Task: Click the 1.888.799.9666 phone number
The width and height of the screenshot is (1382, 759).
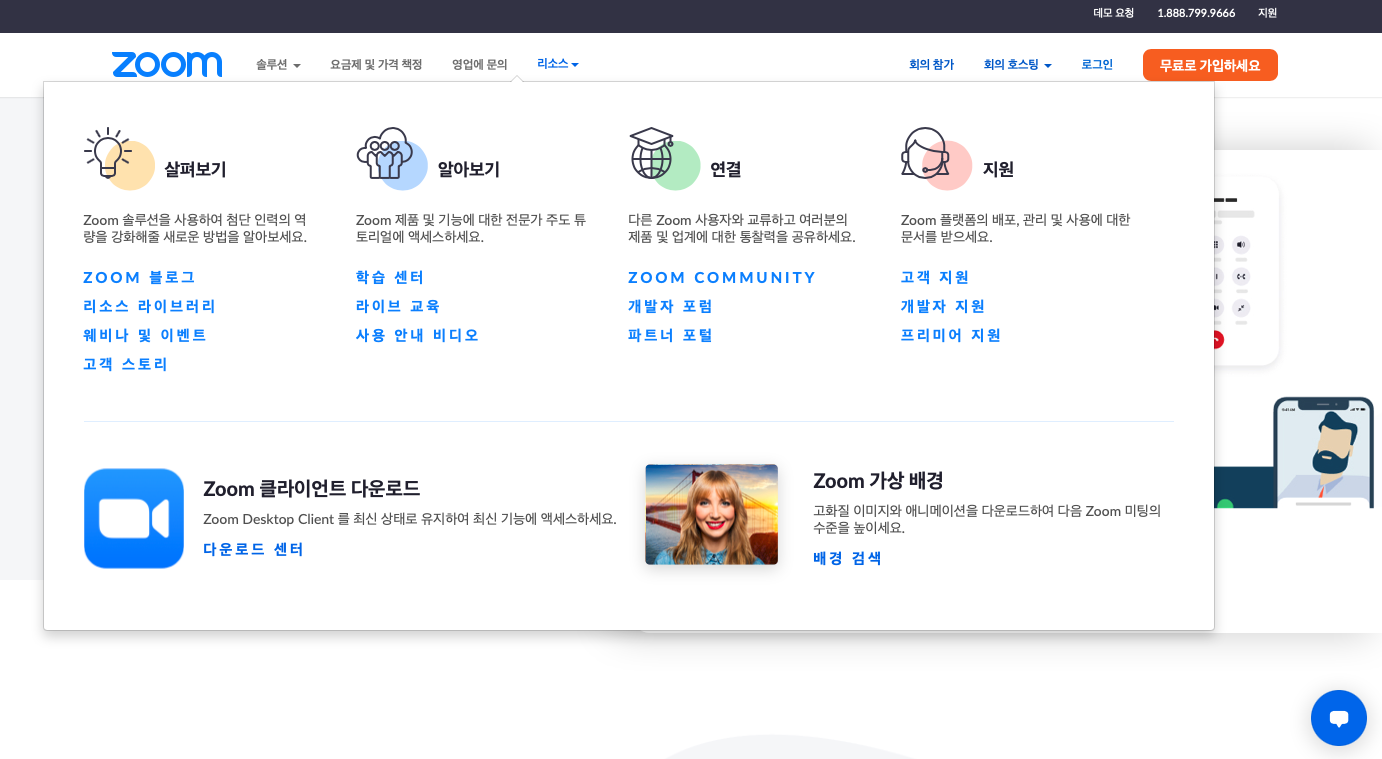Action: (x=1196, y=13)
